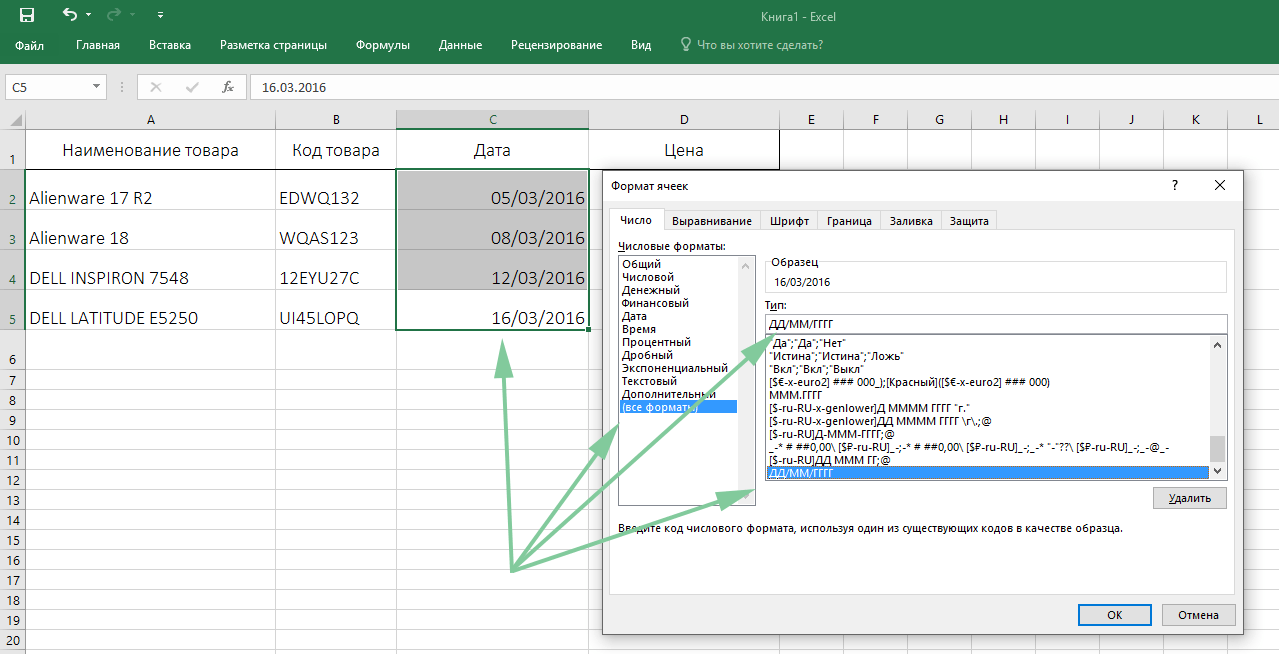Click the Удалить button
The image size is (1279, 654).
tap(1189, 498)
